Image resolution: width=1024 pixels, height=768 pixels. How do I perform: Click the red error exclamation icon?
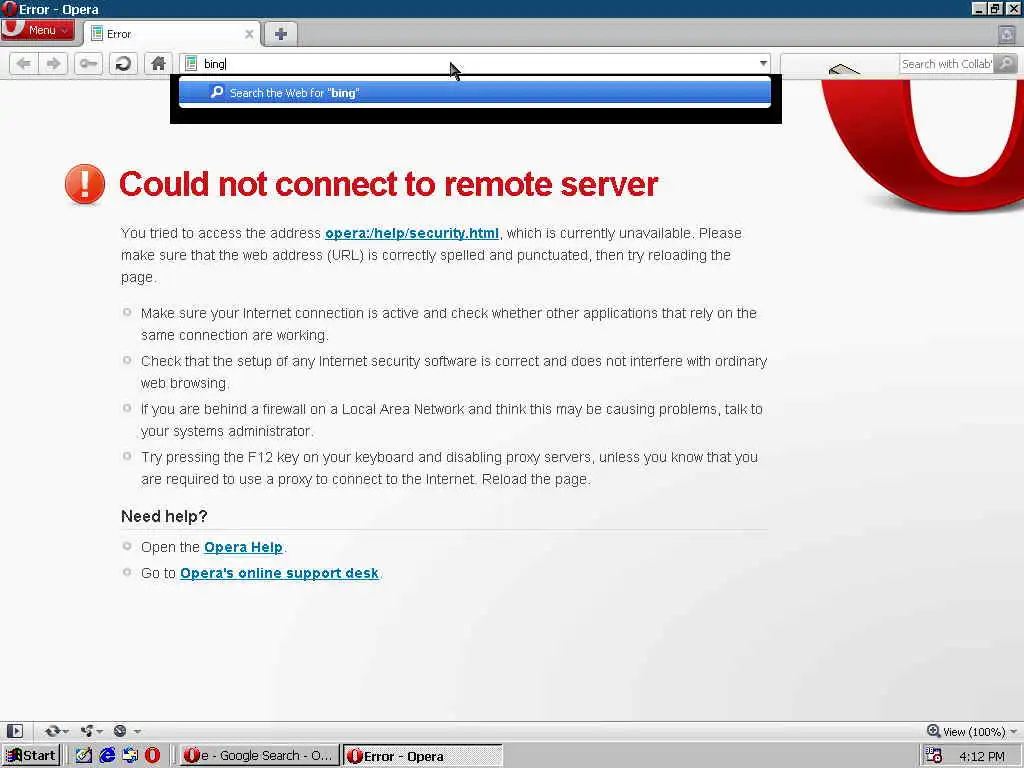click(x=85, y=184)
